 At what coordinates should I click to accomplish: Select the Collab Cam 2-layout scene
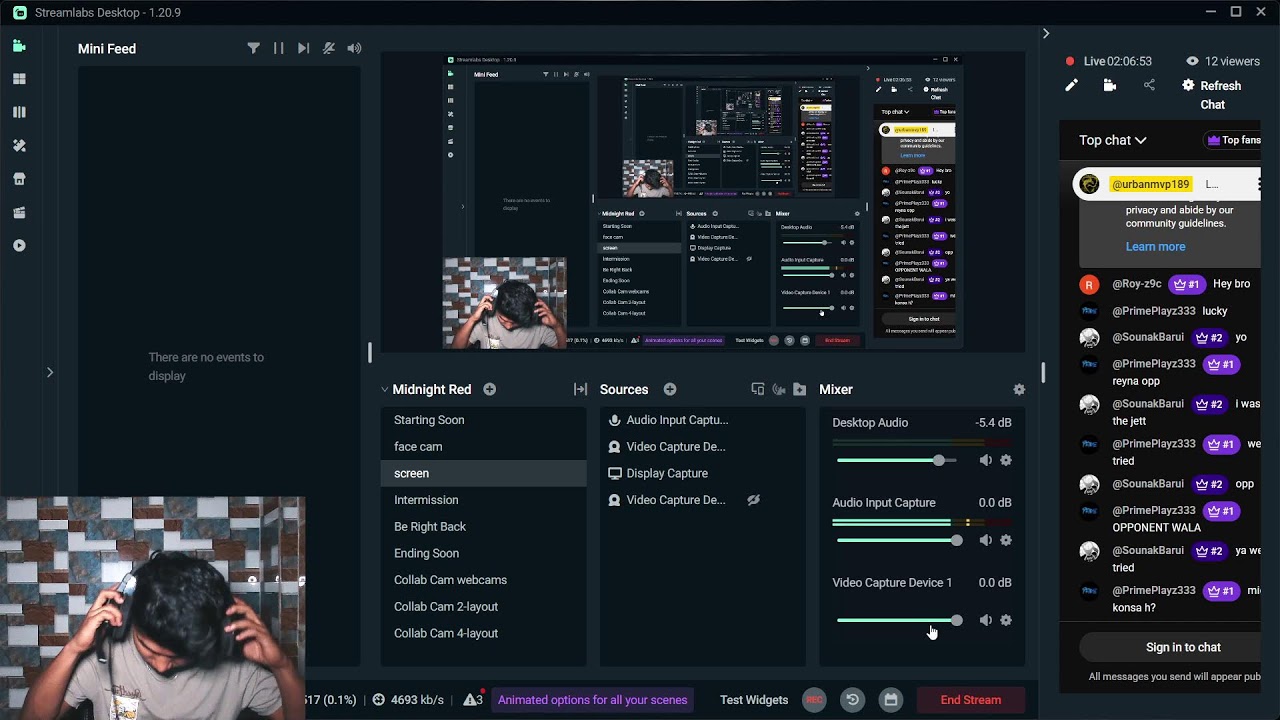coord(483,607)
